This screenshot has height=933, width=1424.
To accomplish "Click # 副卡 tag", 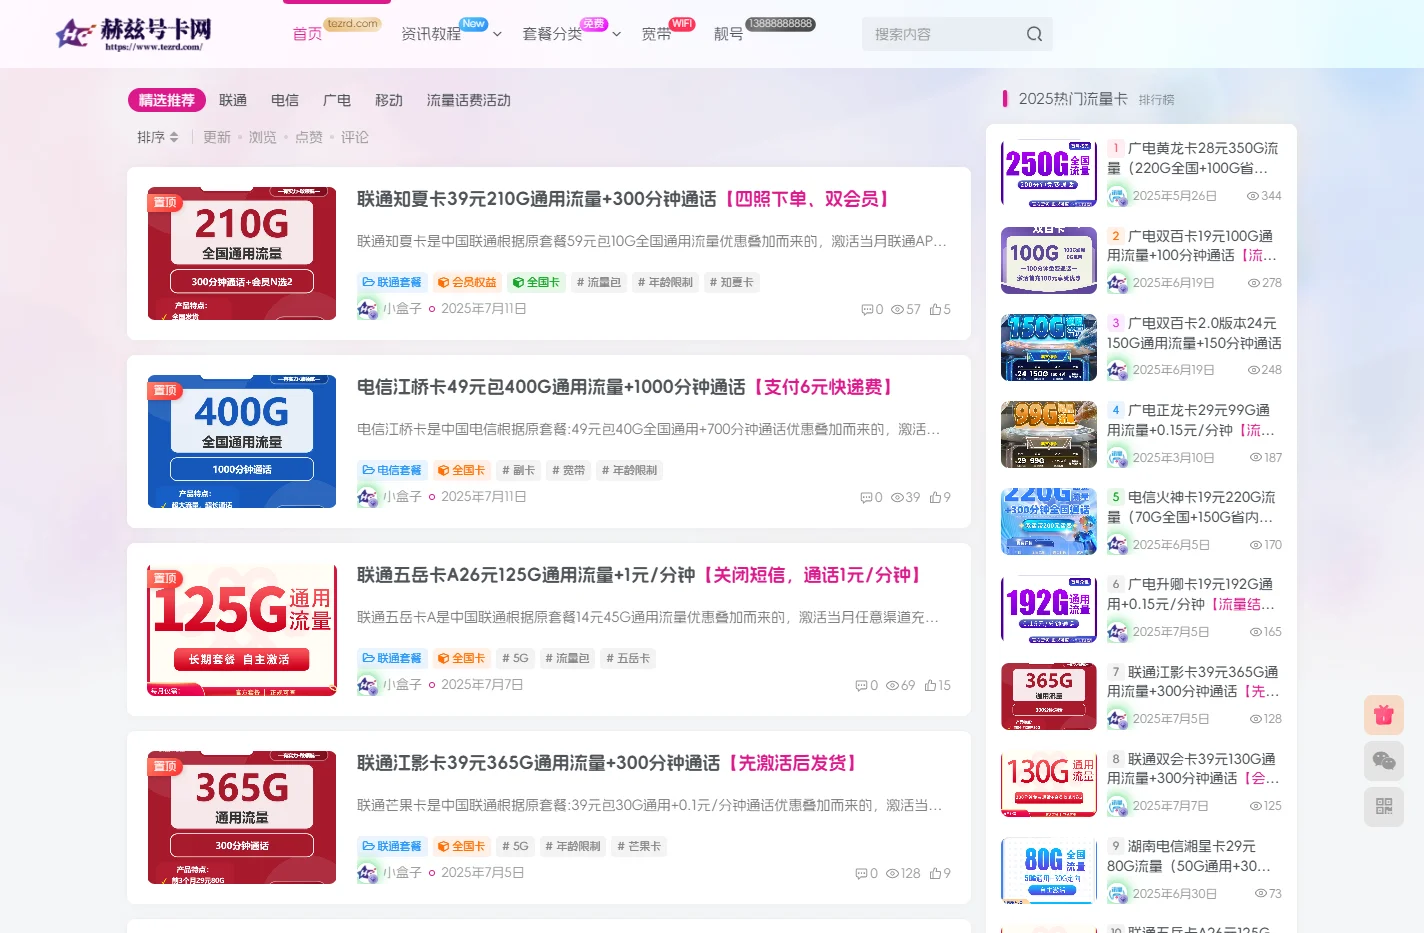I will [x=518, y=470].
